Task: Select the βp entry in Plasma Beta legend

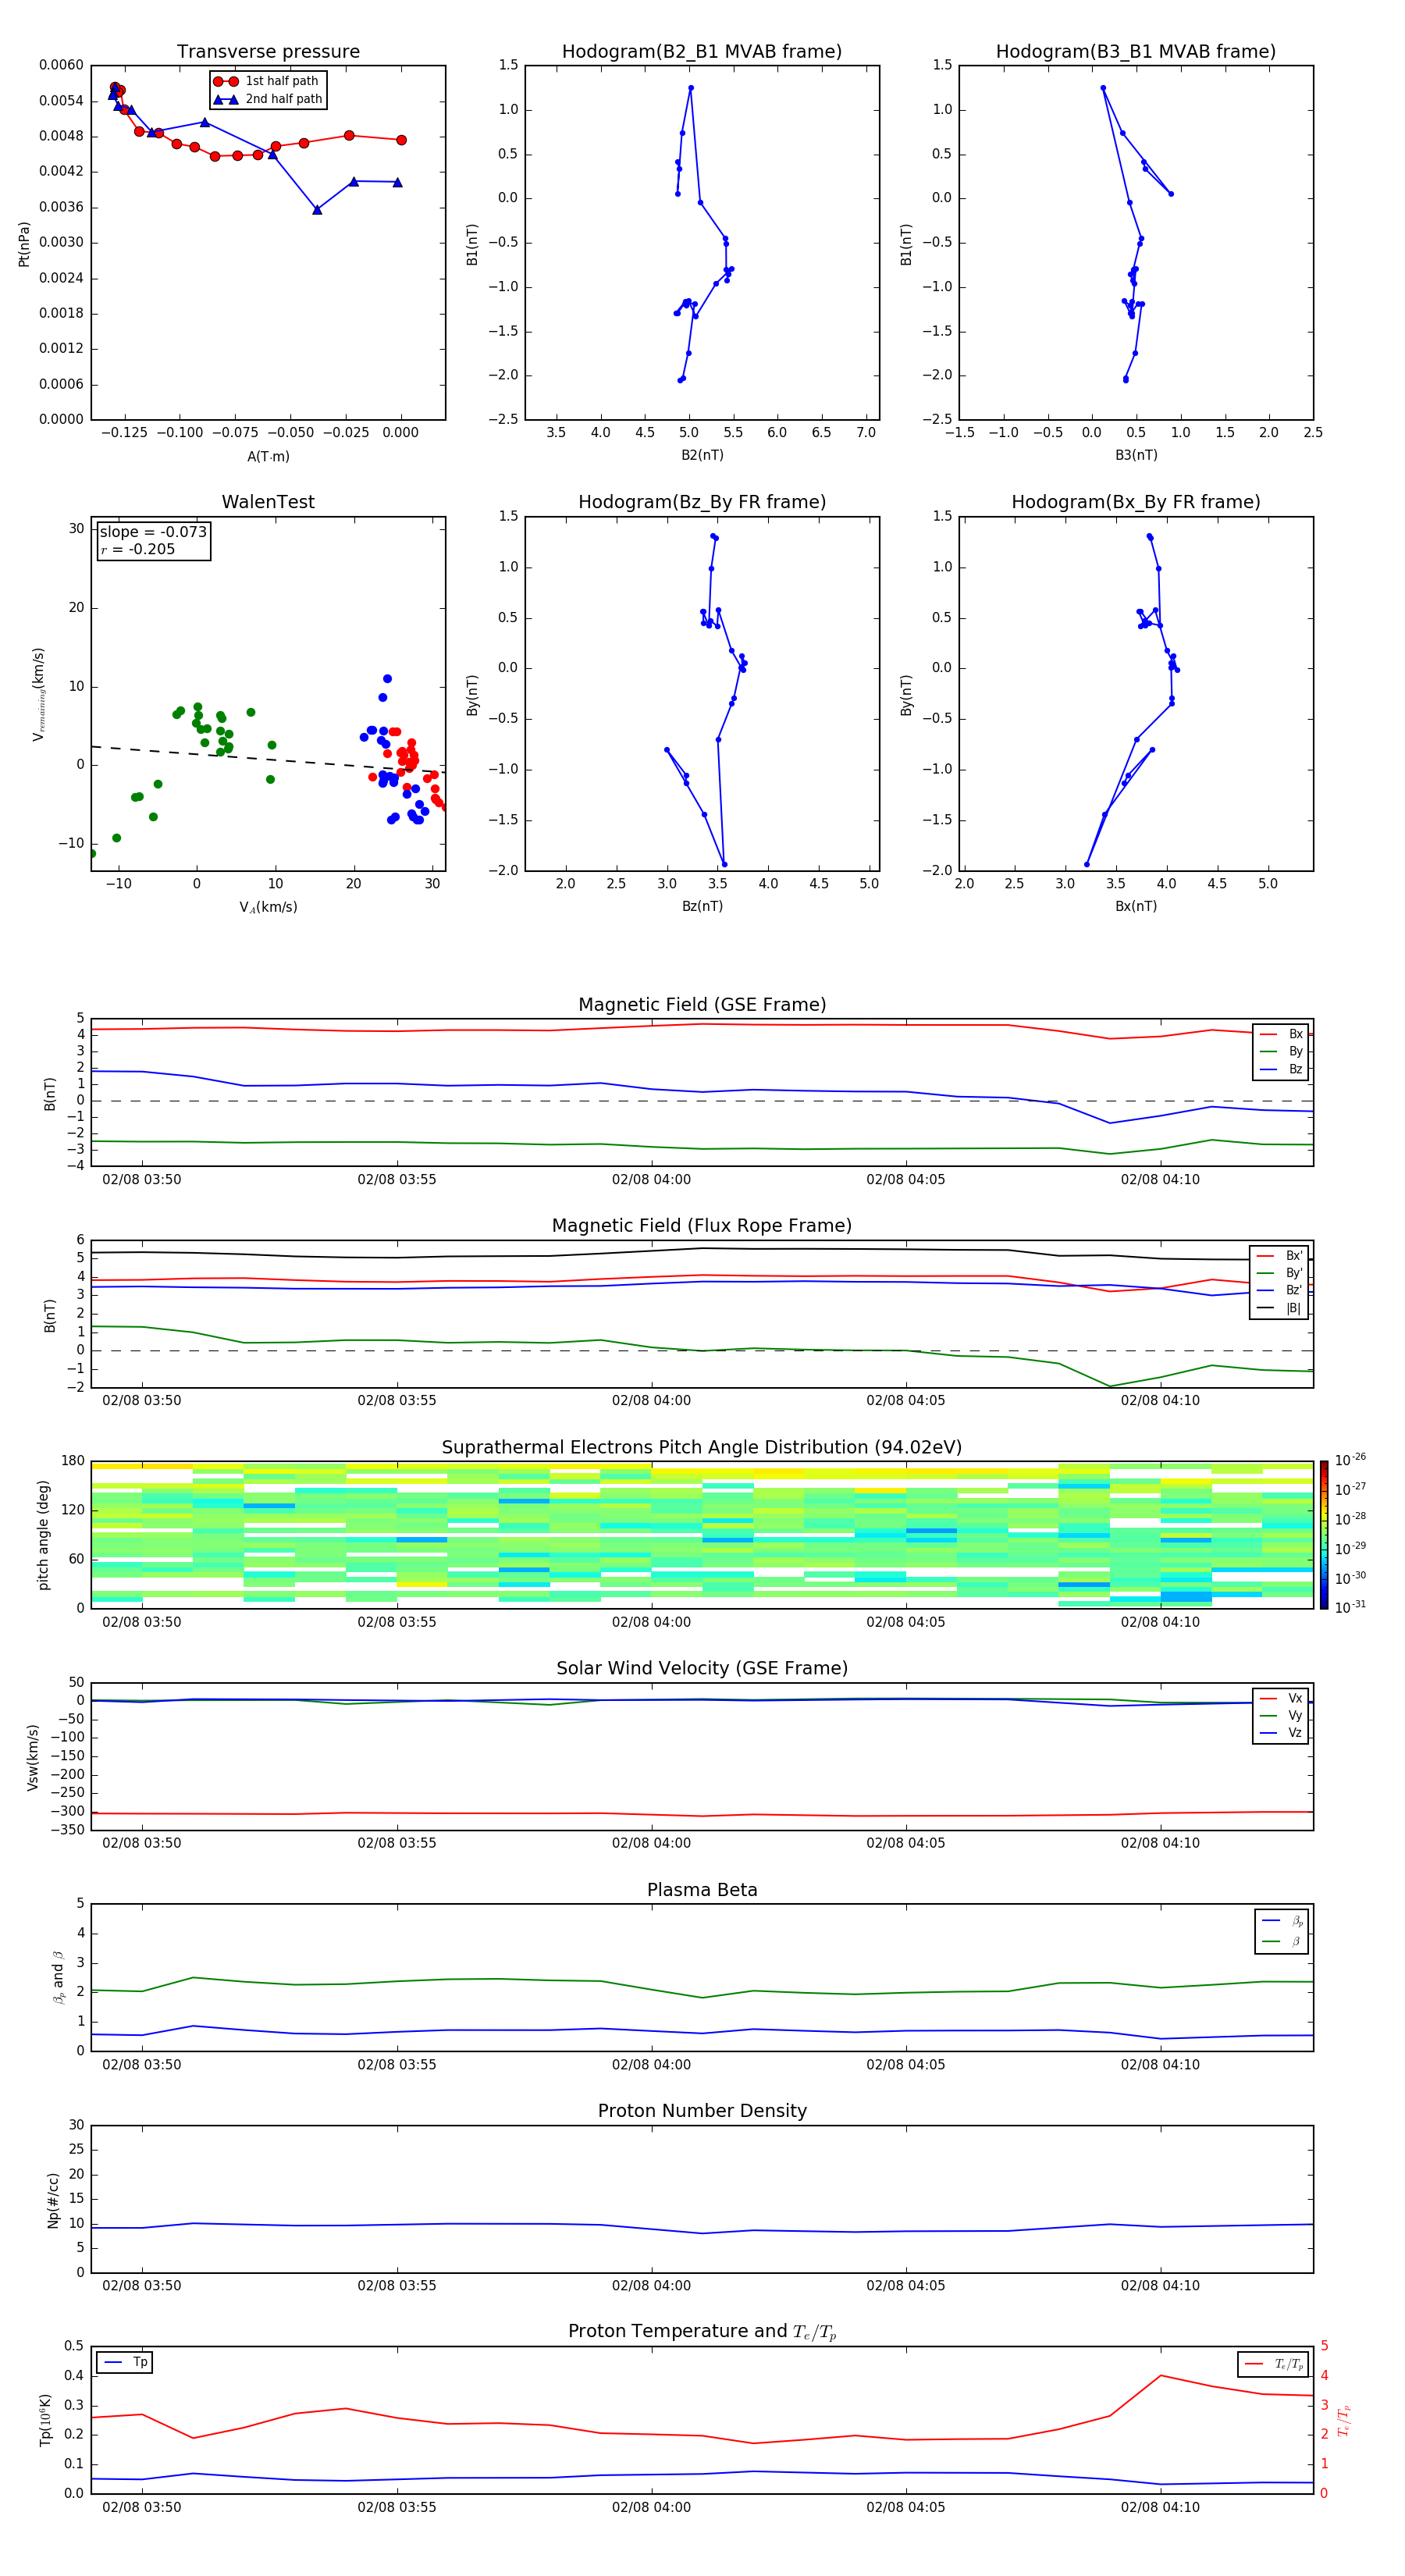Action: point(1283,1921)
